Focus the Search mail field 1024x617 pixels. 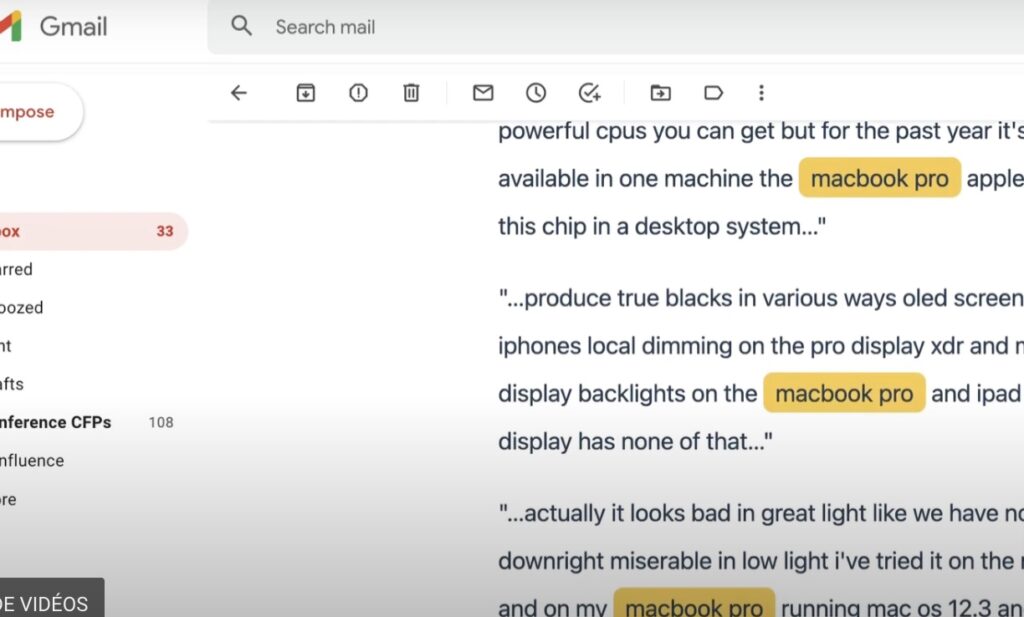click(x=615, y=27)
